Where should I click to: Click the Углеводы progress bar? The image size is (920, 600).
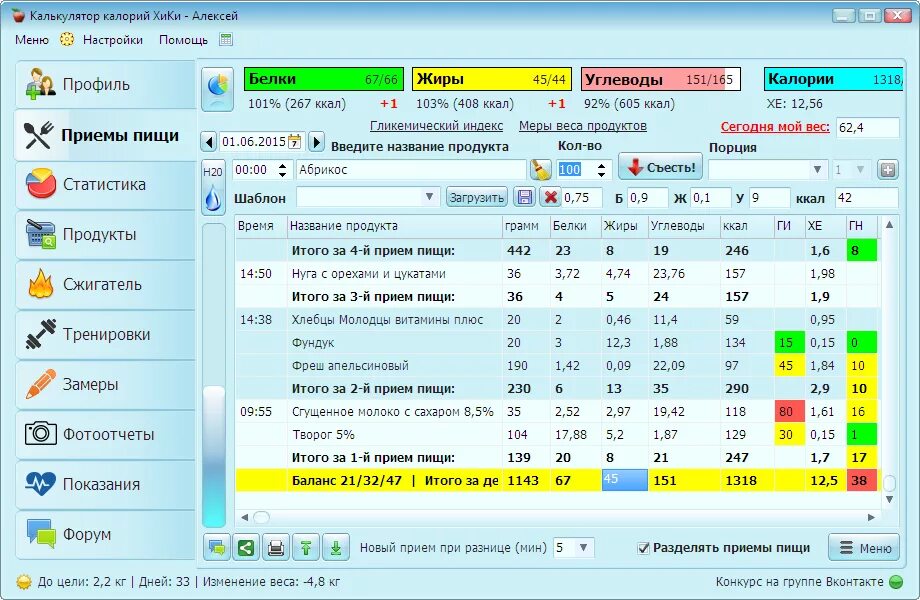[x=661, y=79]
